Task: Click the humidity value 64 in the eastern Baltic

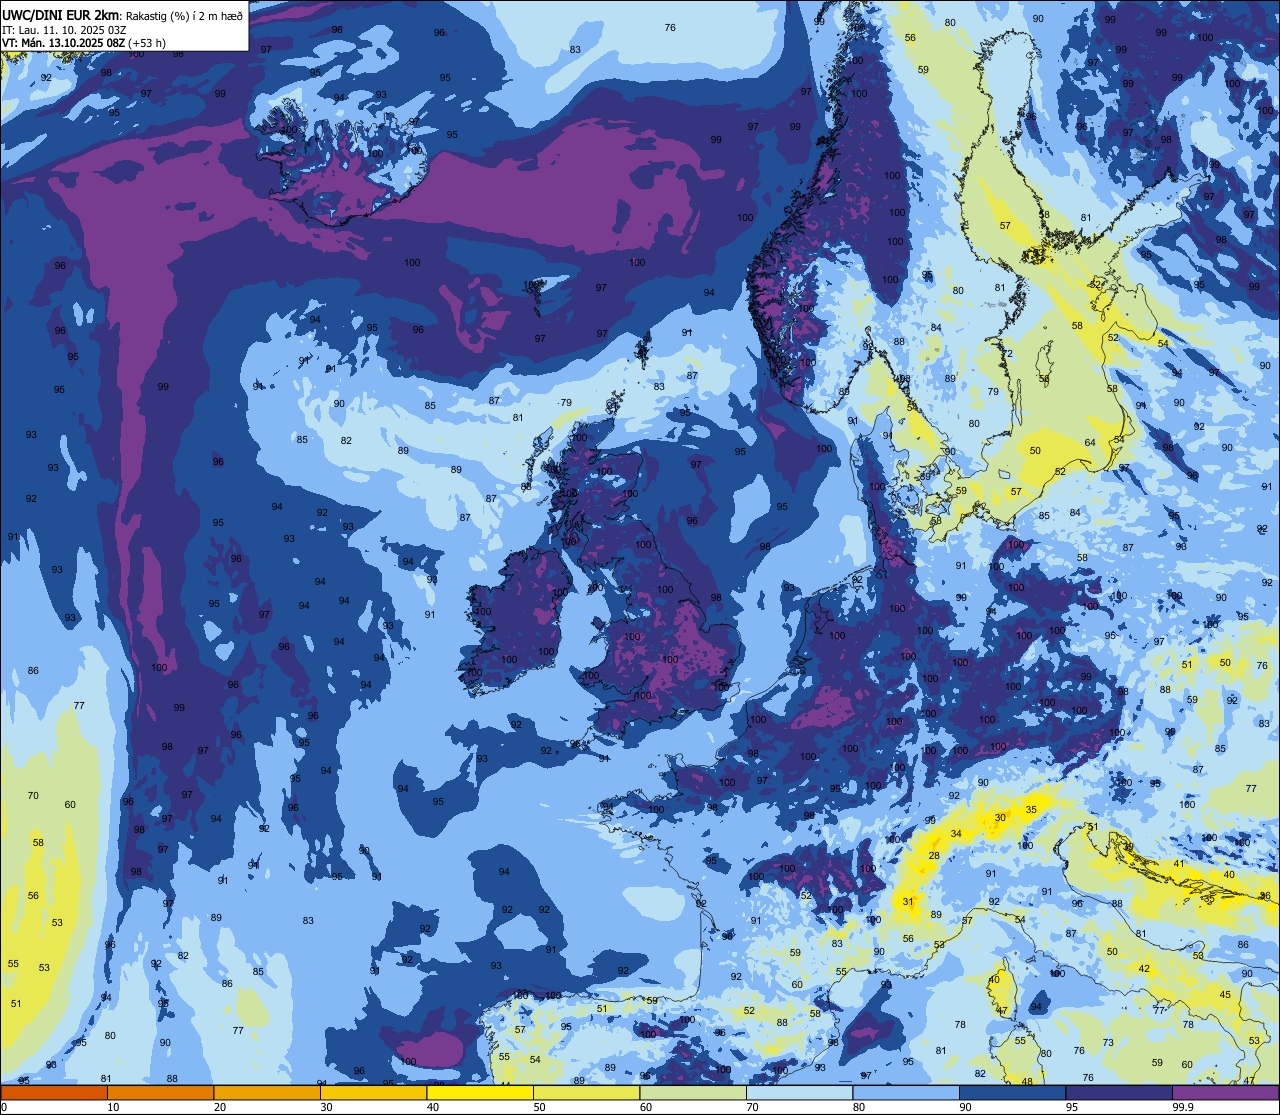Action: pos(1090,442)
